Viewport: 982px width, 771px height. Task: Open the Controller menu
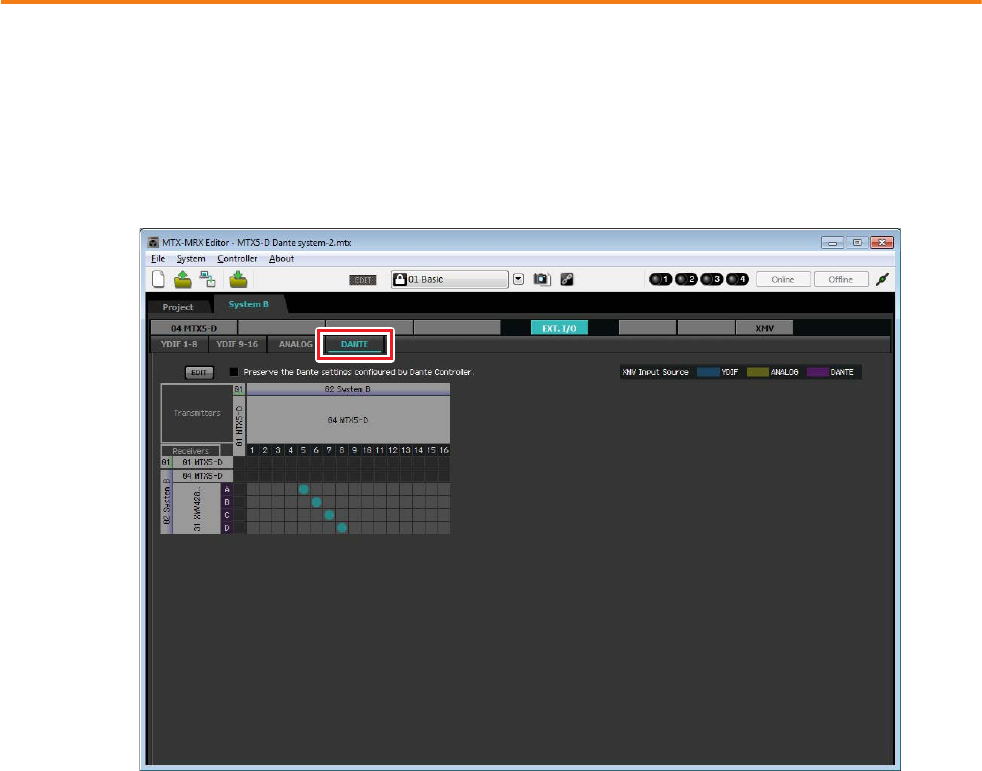point(237,259)
